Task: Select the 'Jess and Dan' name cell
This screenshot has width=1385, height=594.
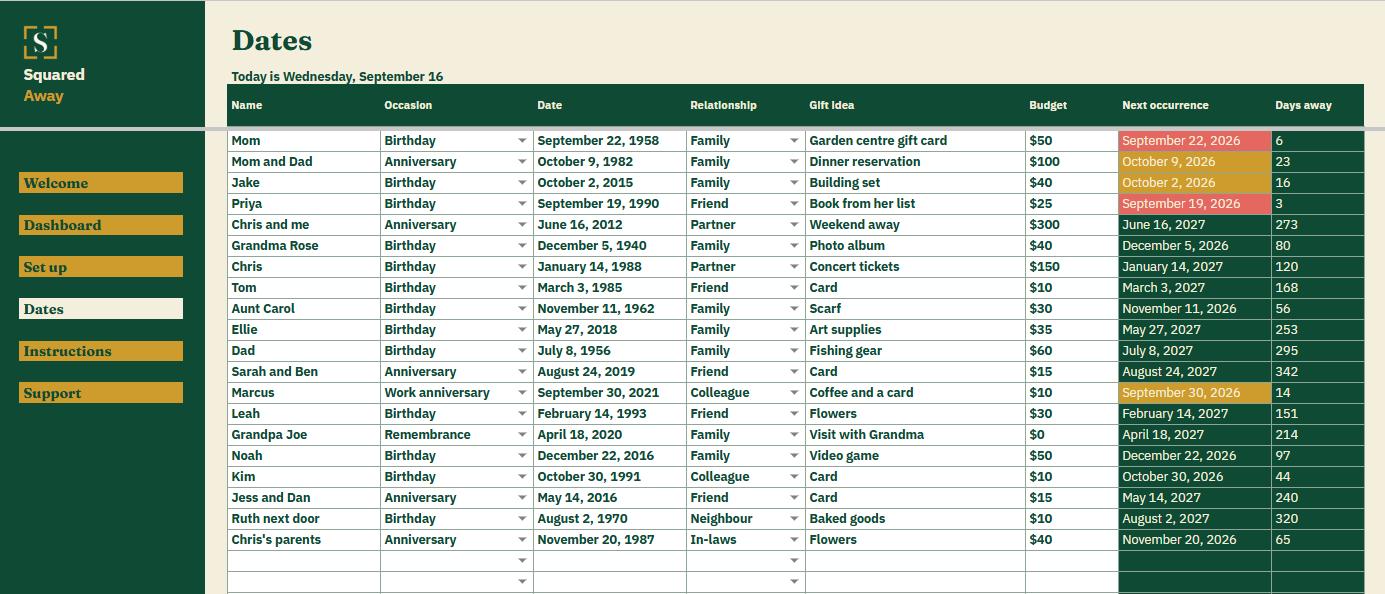Action: pos(304,498)
